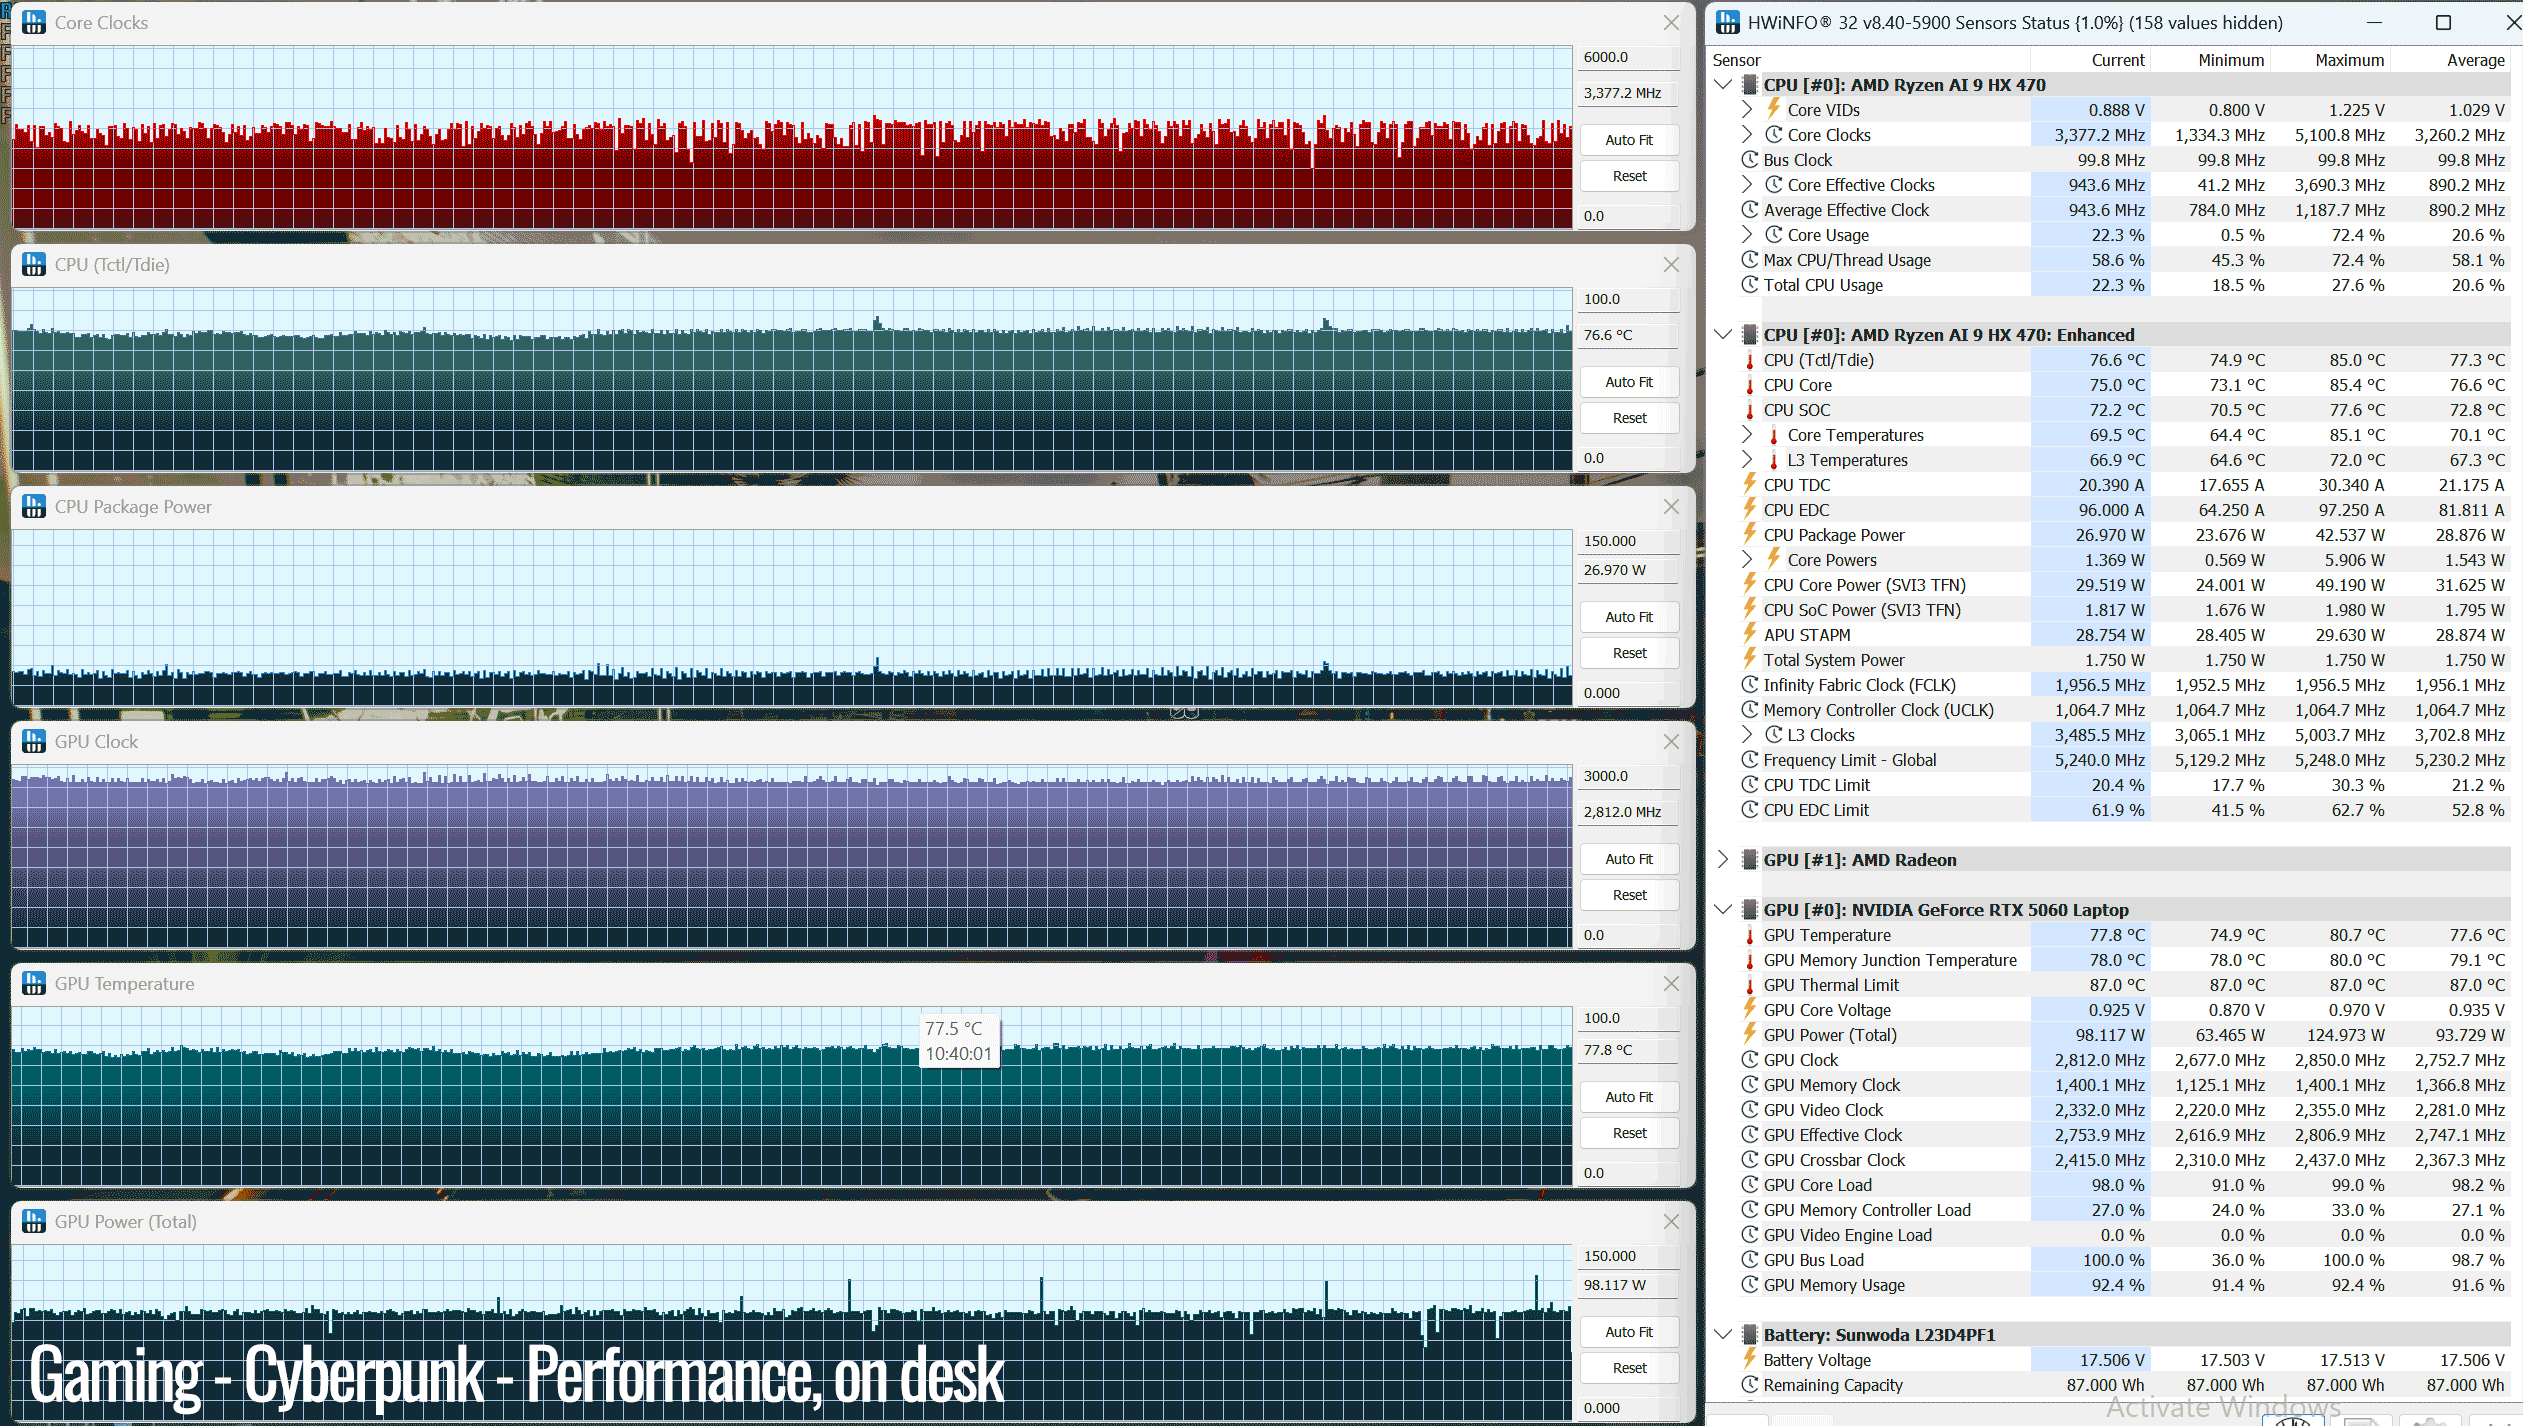
Task: Click the clock icon next to Bus Clock
Action: pyautogui.click(x=1750, y=160)
